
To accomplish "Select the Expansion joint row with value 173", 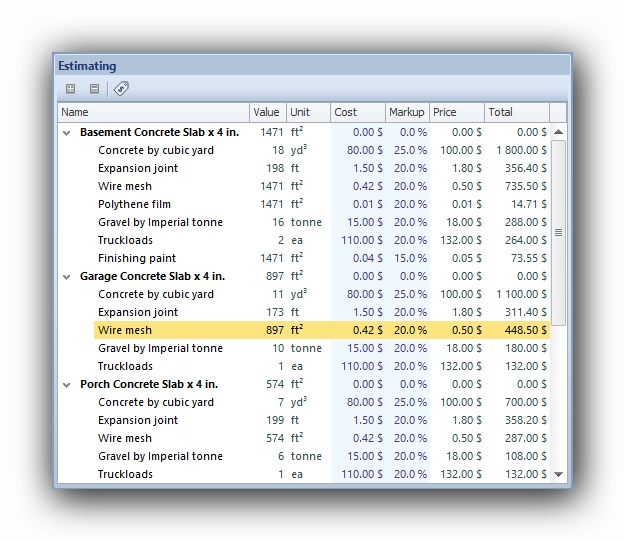I will [304, 312].
